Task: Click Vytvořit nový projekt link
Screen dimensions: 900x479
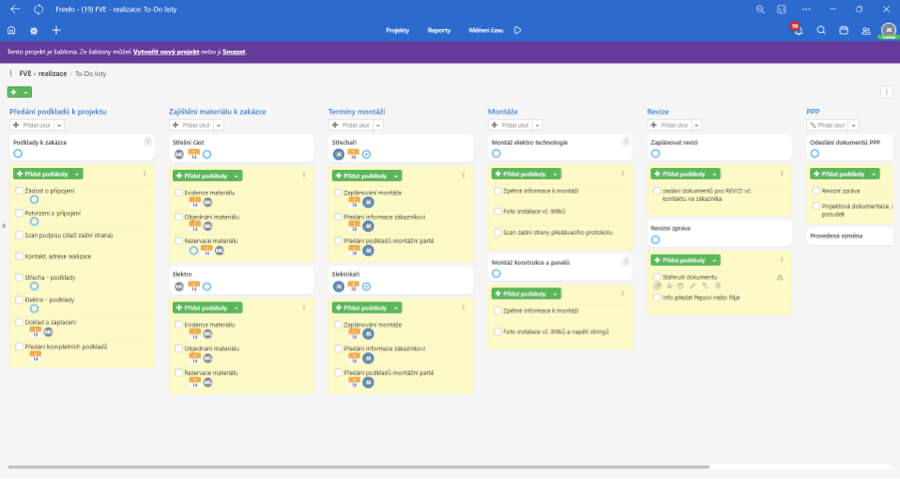Action: [166, 52]
